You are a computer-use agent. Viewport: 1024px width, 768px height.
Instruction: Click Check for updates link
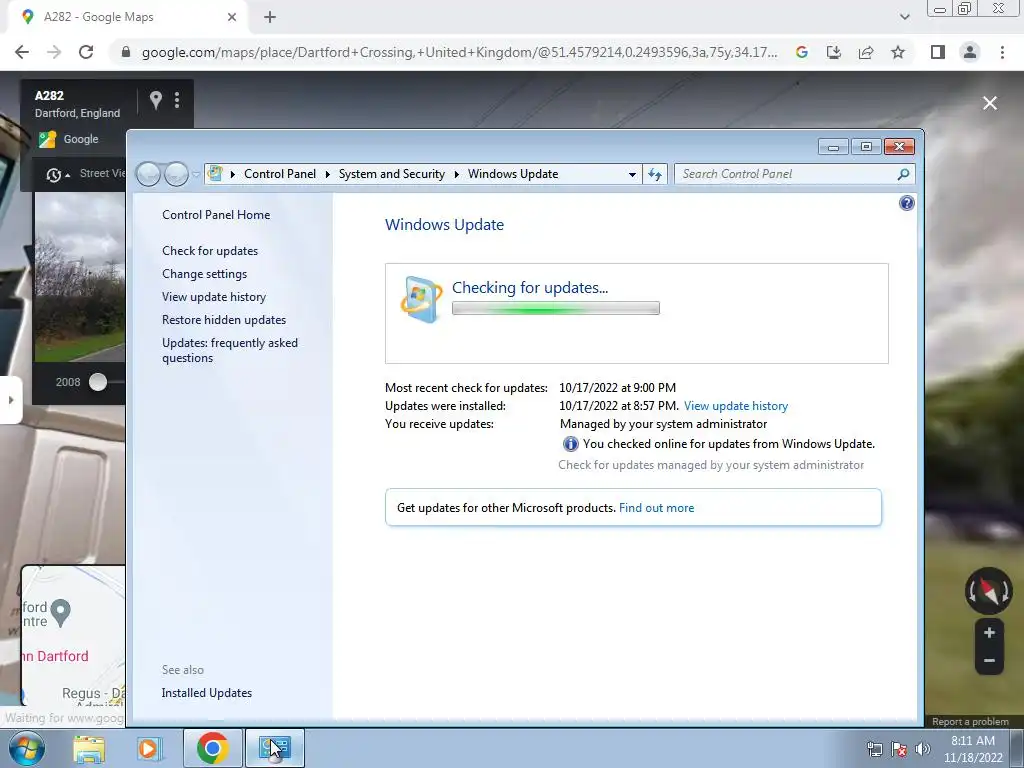tap(210, 251)
